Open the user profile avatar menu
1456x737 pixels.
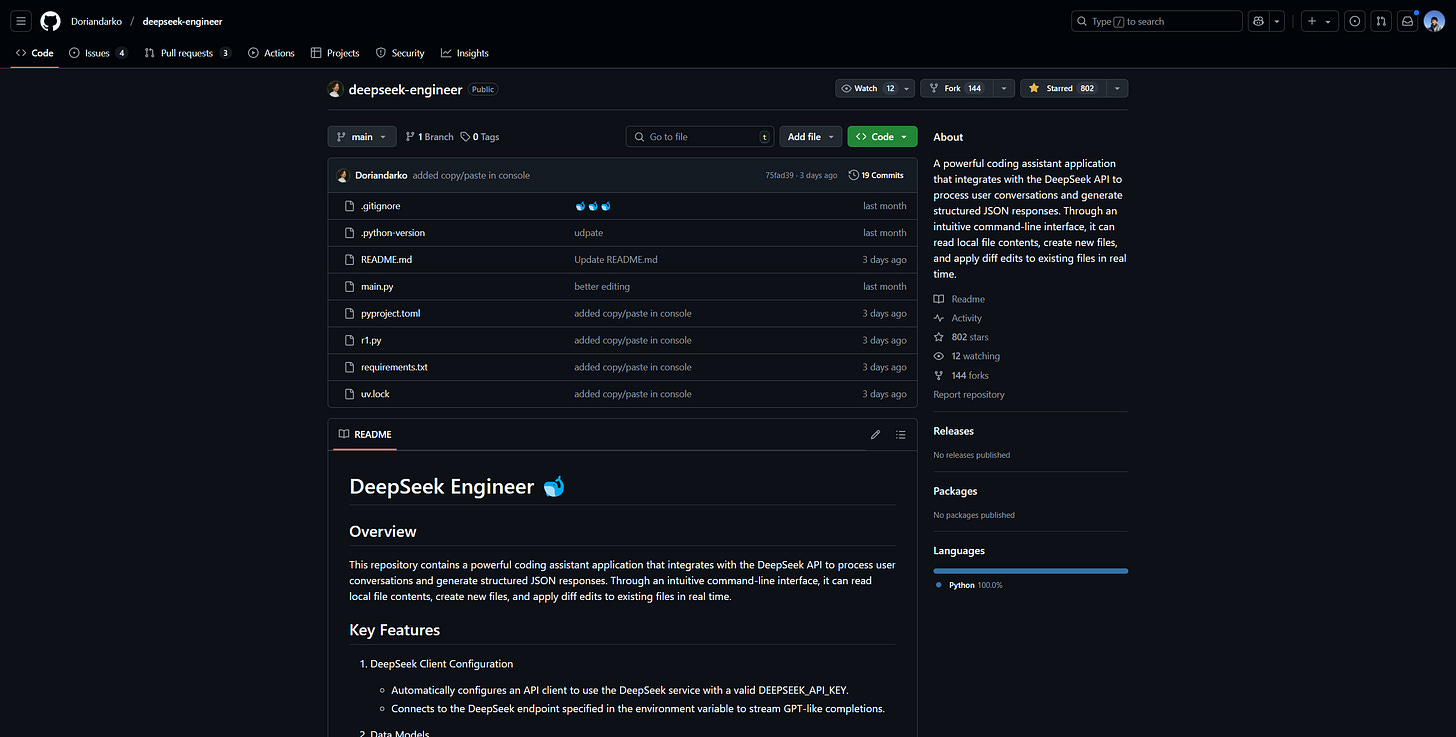[x=1434, y=21]
